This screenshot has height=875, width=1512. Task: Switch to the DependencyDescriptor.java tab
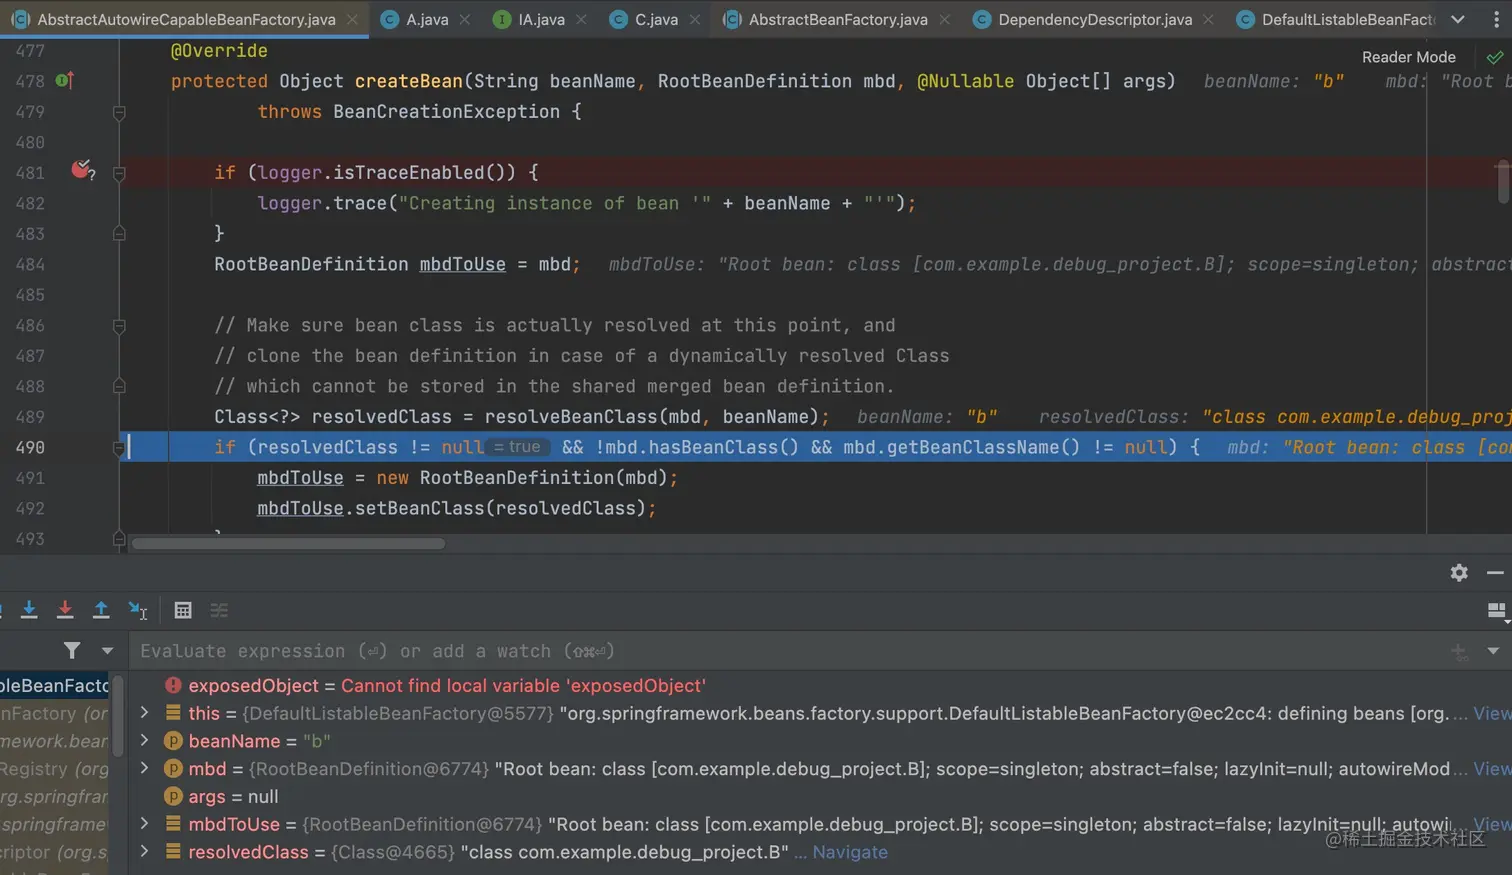coord(1095,19)
